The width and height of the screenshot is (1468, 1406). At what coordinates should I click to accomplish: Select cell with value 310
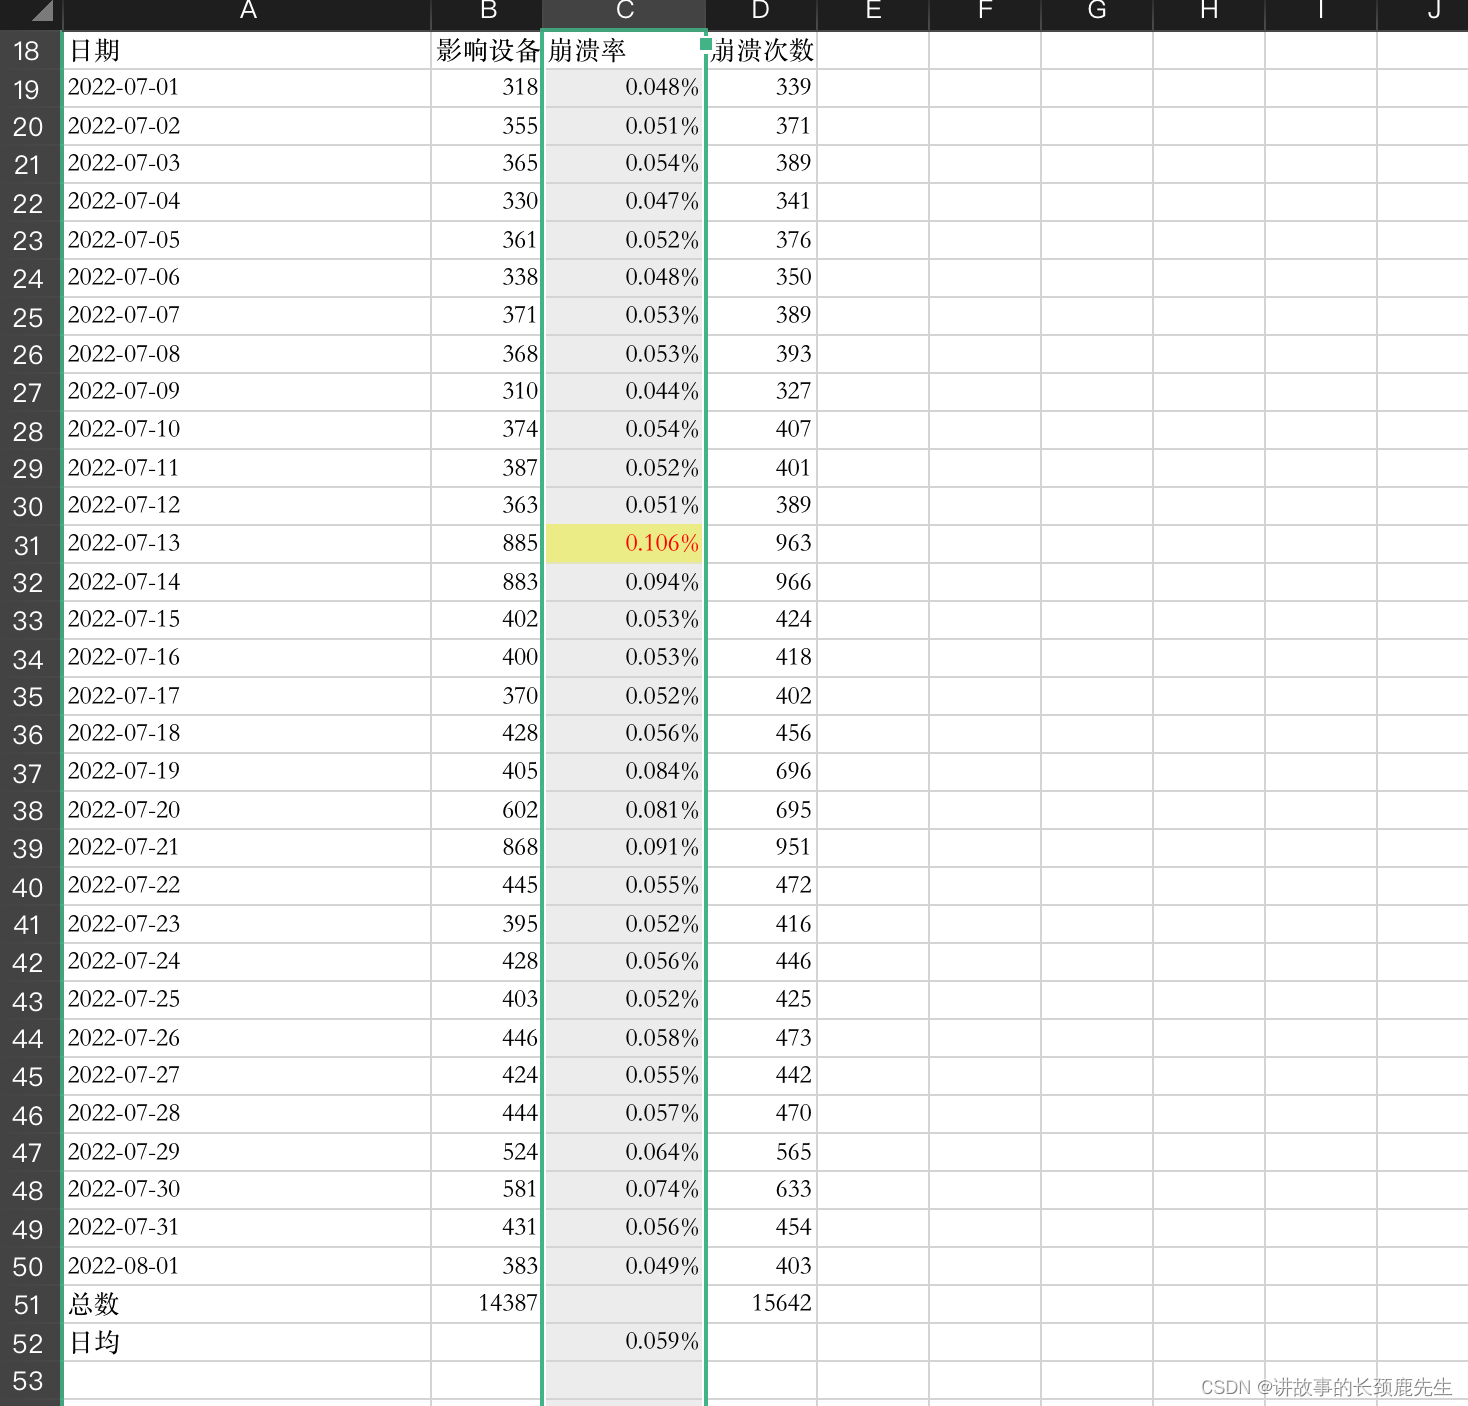[x=487, y=392]
